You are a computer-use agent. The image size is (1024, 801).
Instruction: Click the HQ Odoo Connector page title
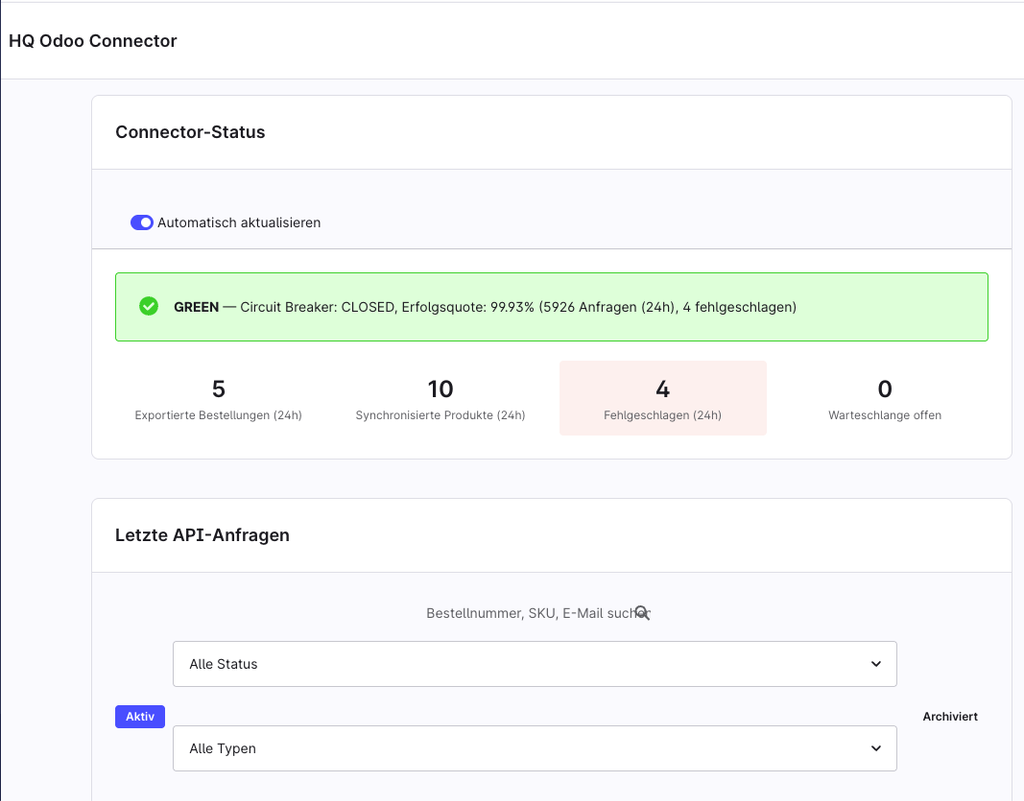[x=93, y=40]
